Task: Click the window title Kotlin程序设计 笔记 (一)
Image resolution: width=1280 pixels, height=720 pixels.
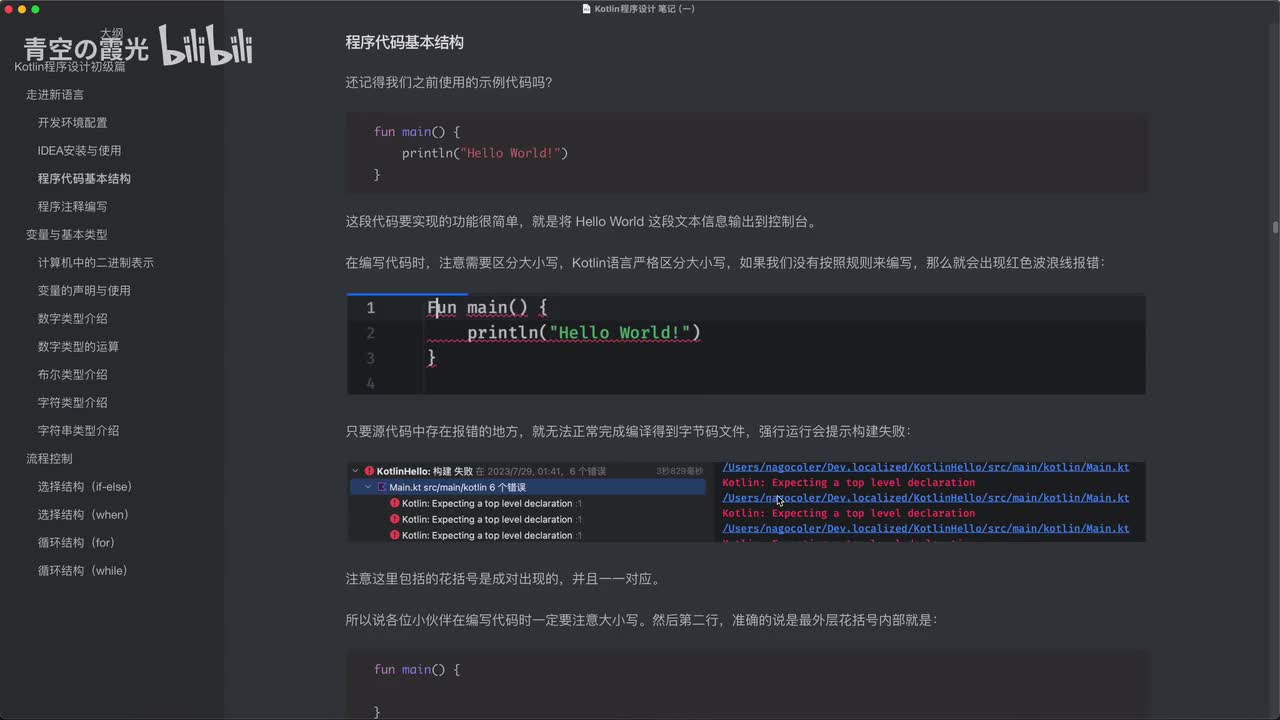Action: [644, 9]
